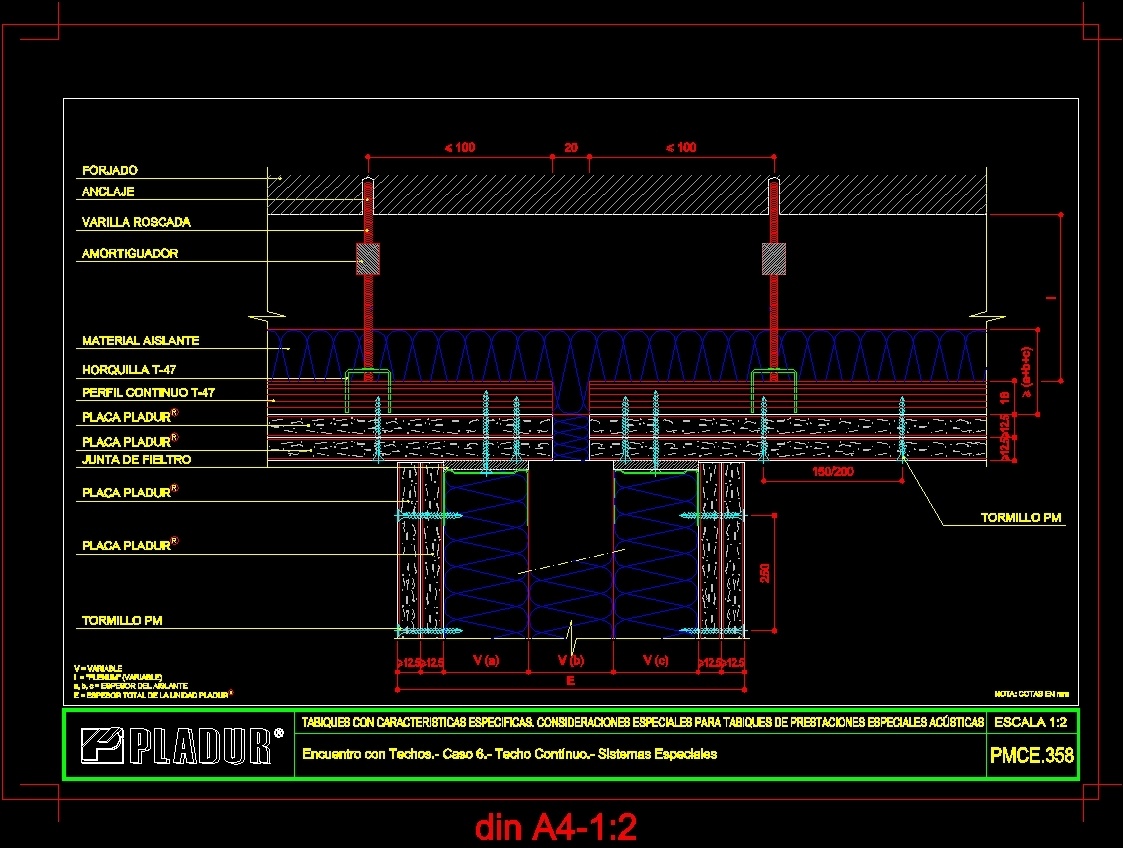Click the PLADUR logo in the title block
The height and width of the screenshot is (848, 1123).
pos(180,746)
